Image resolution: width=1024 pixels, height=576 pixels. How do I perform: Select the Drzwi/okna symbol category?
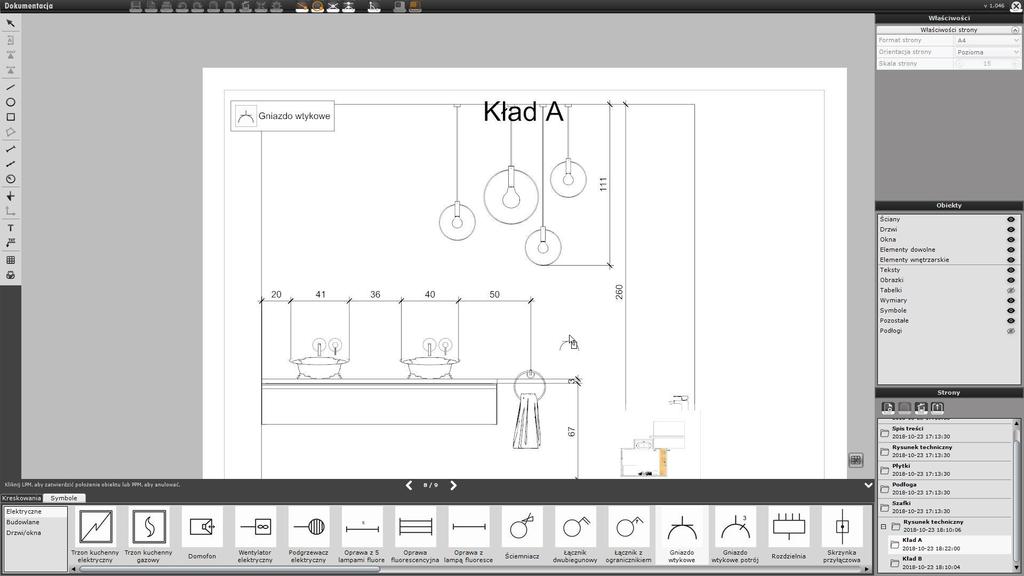[x=35, y=533]
